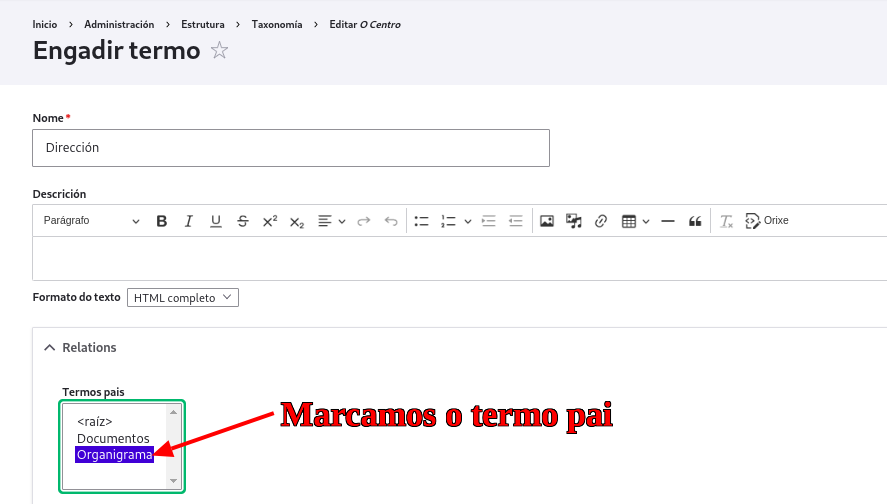The width and height of the screenshot is (887, 504).
Task: Insert an image into the description
Action: (547, 221)
